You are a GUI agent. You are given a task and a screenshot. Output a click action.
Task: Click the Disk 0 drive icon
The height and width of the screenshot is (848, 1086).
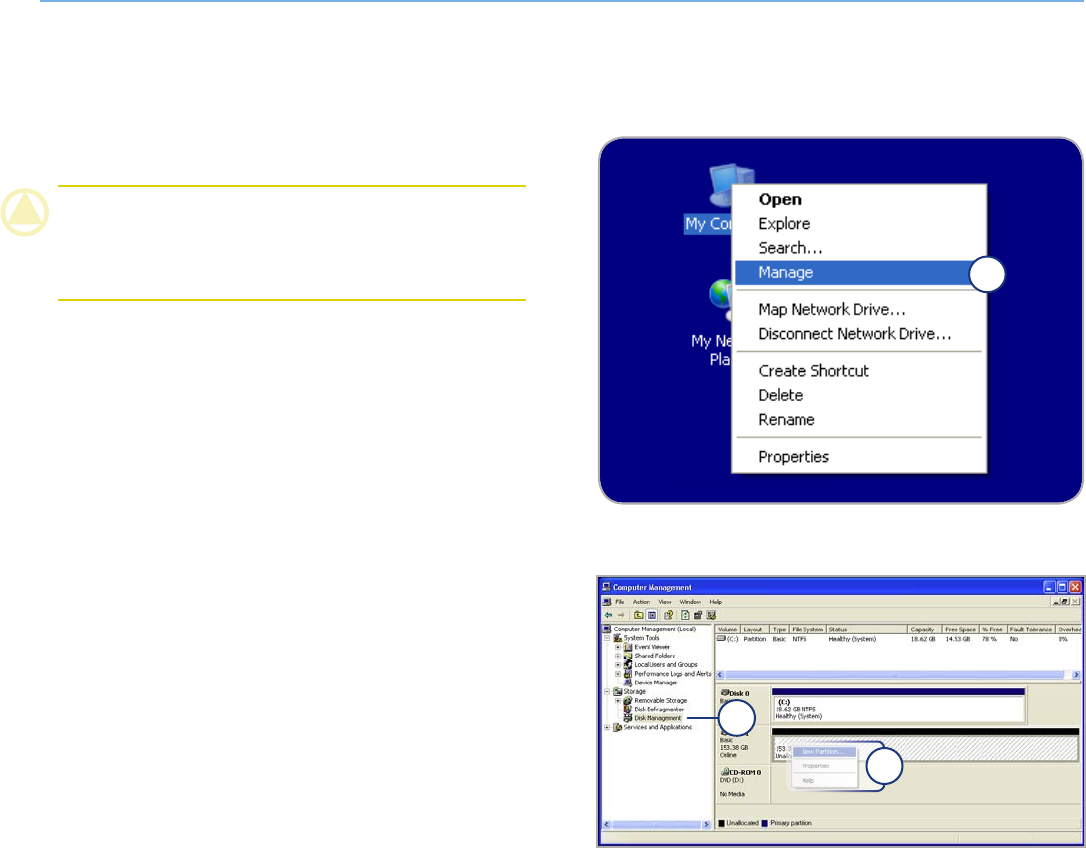(x=724, y=693)
